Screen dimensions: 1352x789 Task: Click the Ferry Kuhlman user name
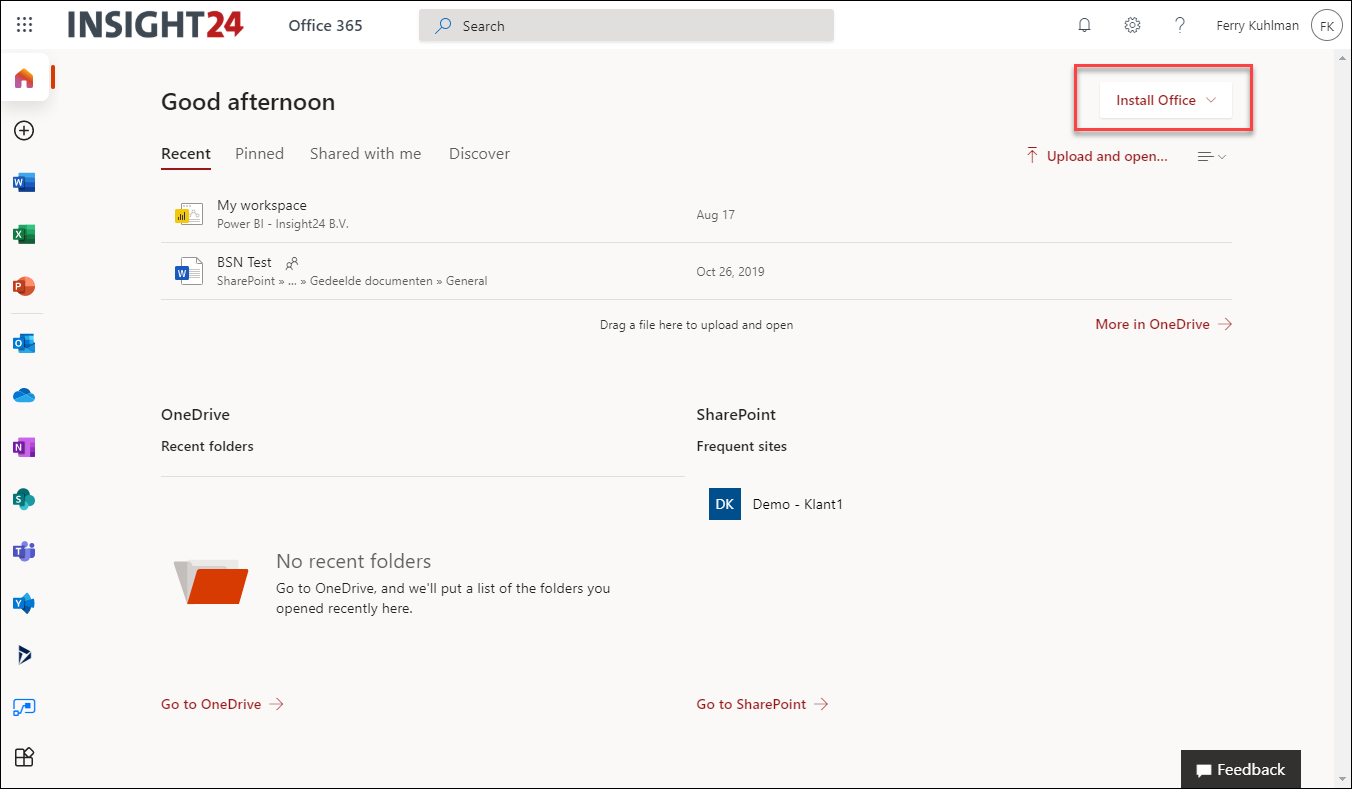(1258, 26)
